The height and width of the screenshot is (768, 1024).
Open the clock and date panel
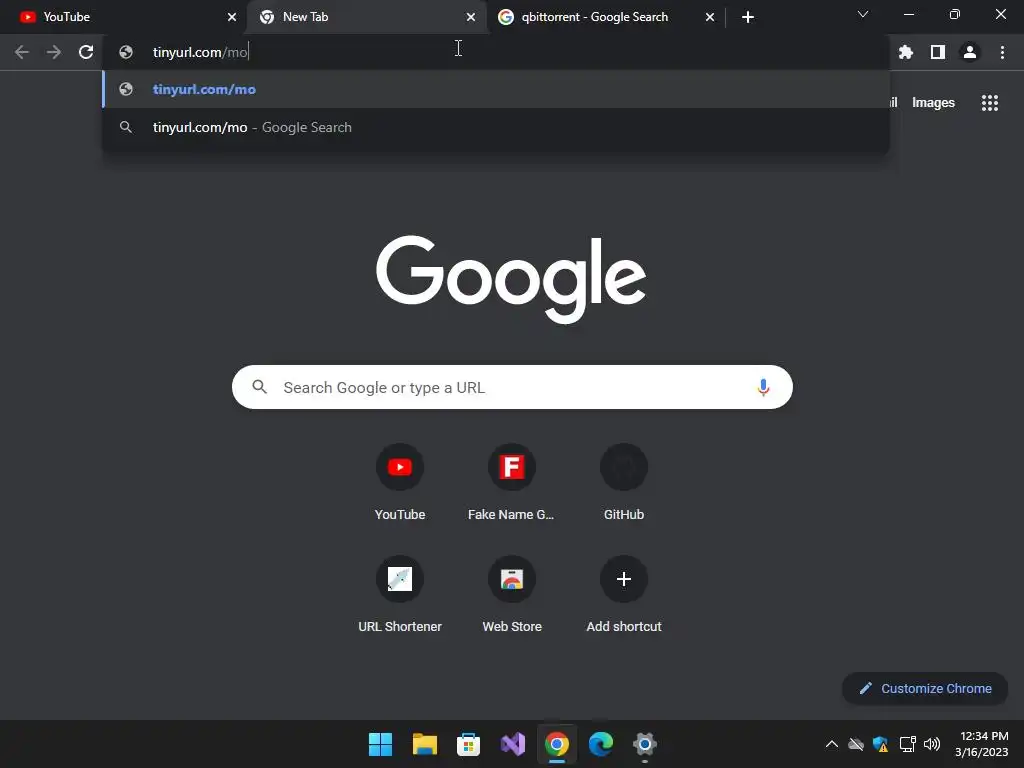pyautogui.click(x=982, y=744)
